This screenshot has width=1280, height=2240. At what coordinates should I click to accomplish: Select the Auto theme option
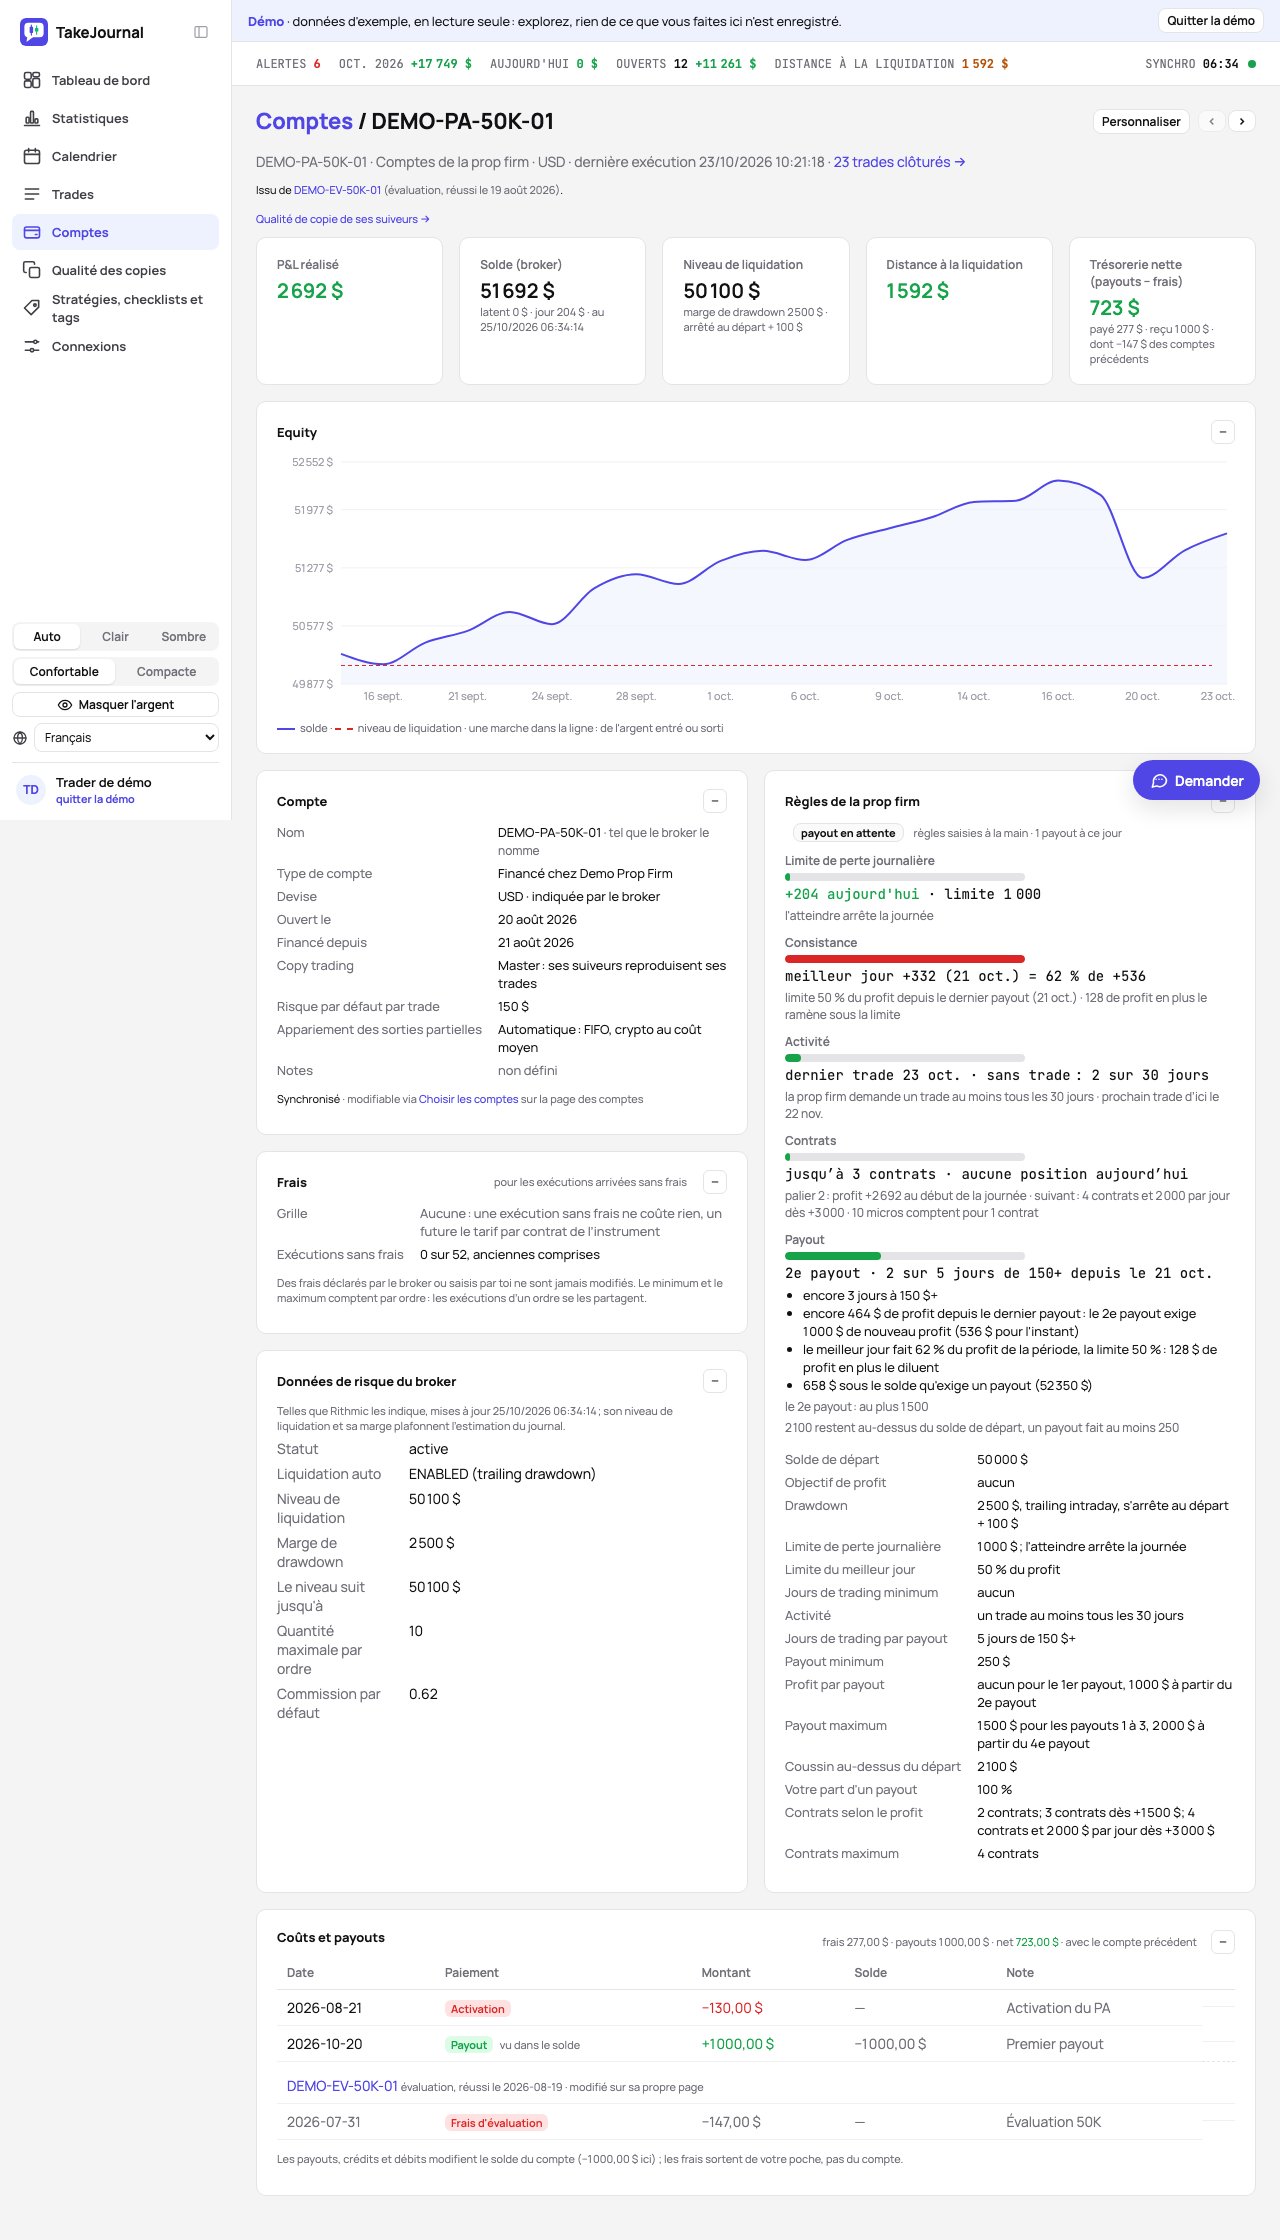coord(47,637)
